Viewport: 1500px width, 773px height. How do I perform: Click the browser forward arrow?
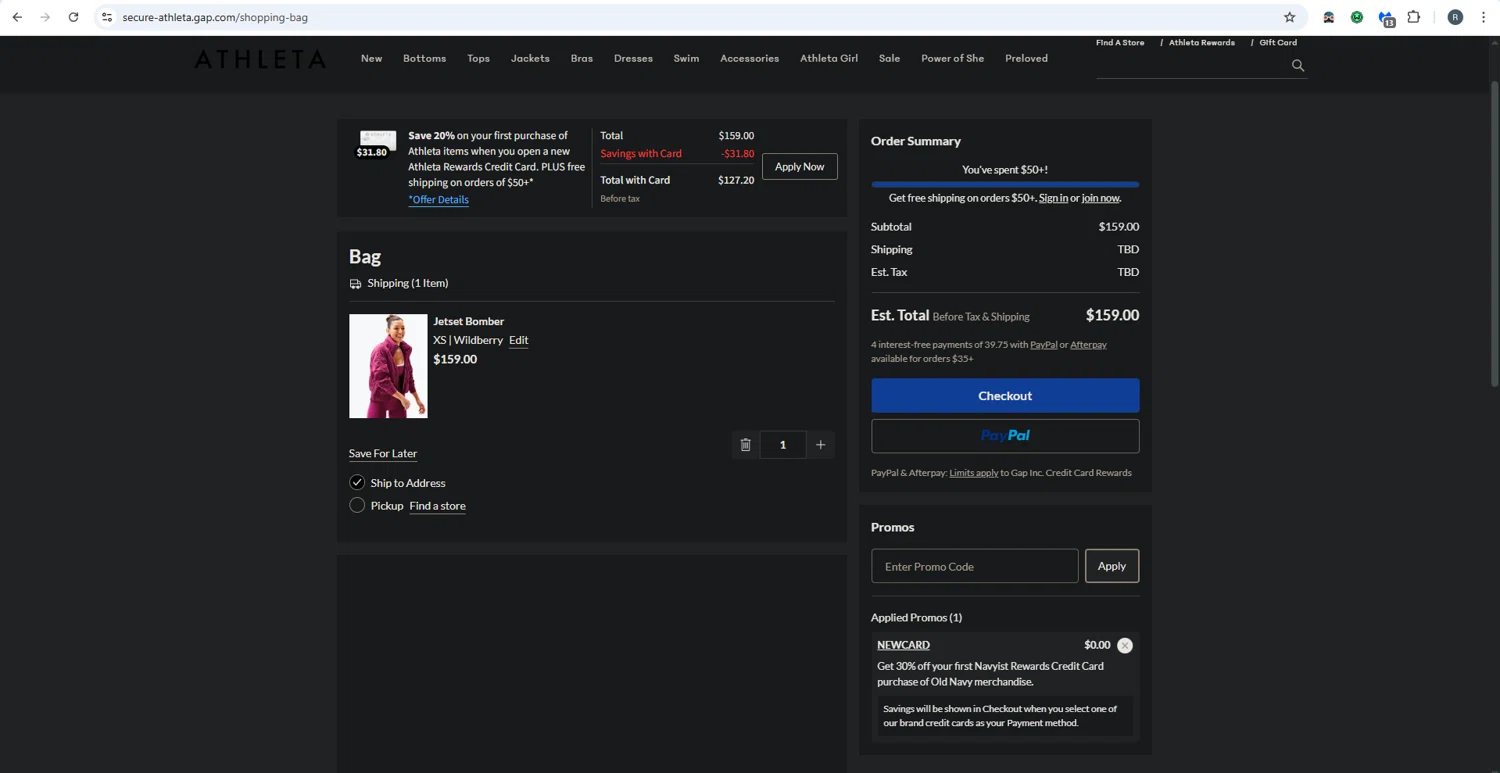(45, 17)
